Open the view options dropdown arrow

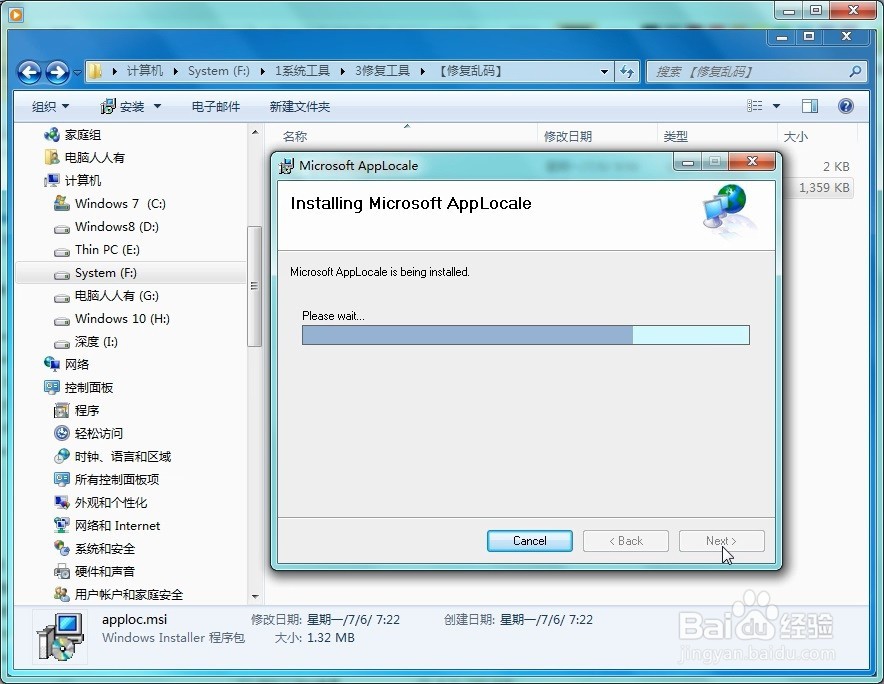click(776, 106)
